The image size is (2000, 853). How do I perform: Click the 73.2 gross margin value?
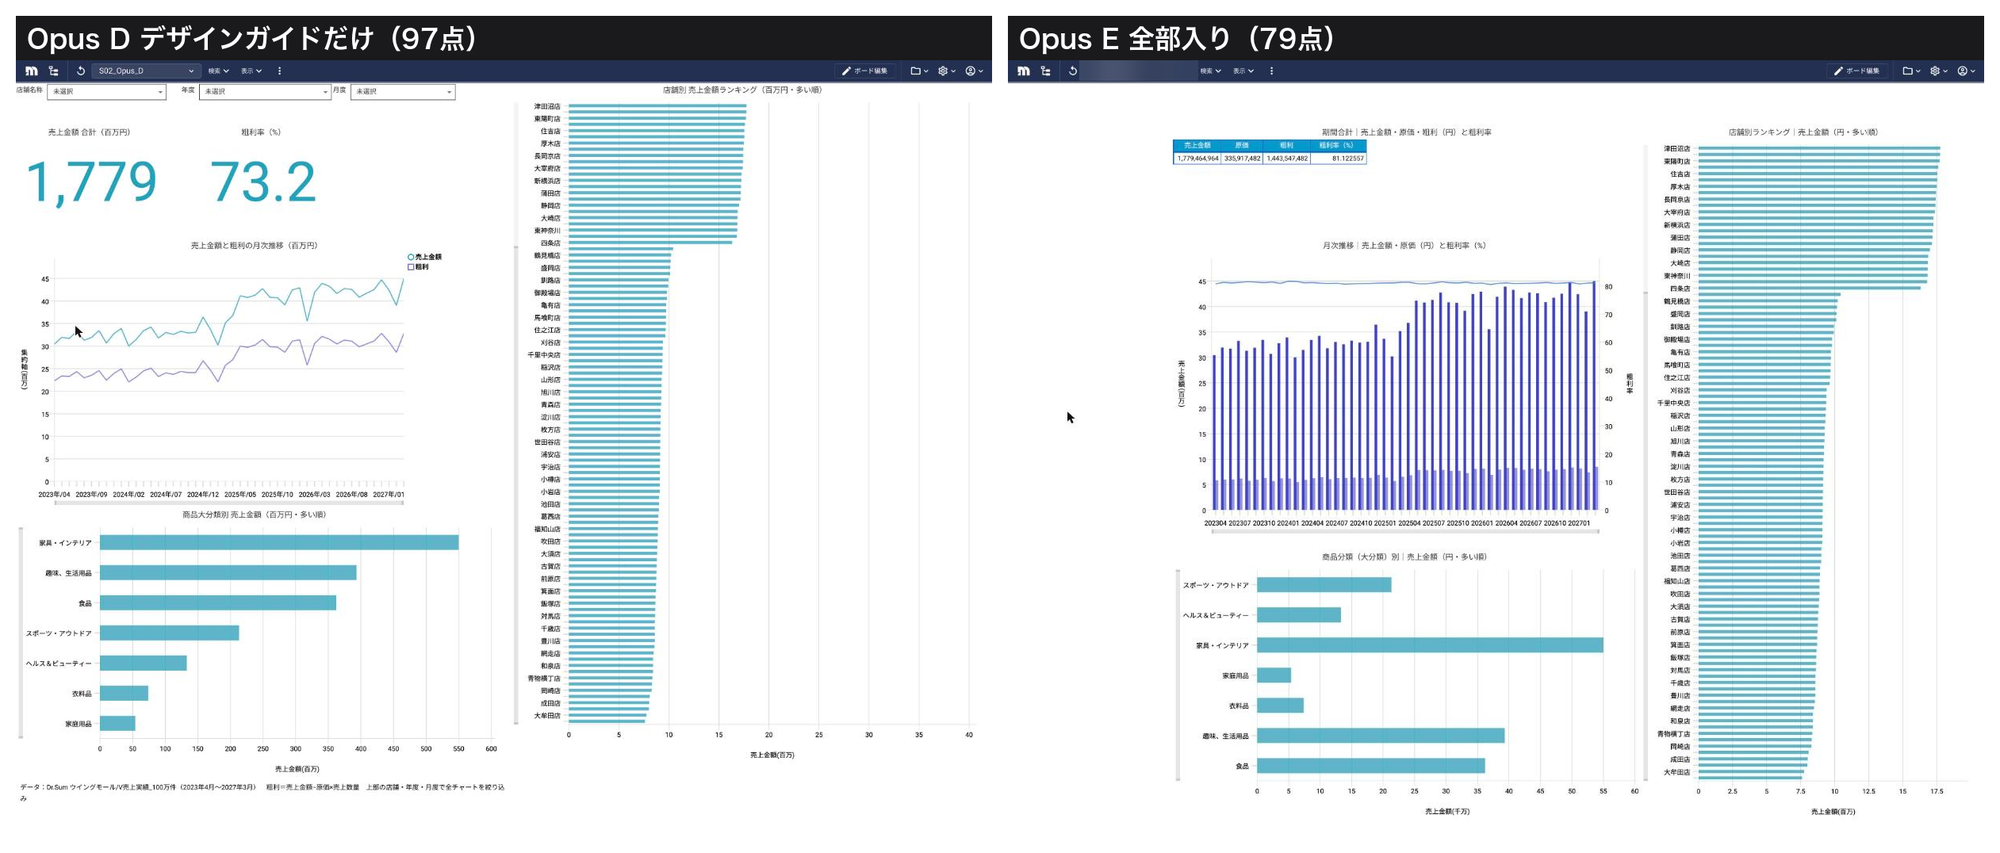click(x=263, y=182)
